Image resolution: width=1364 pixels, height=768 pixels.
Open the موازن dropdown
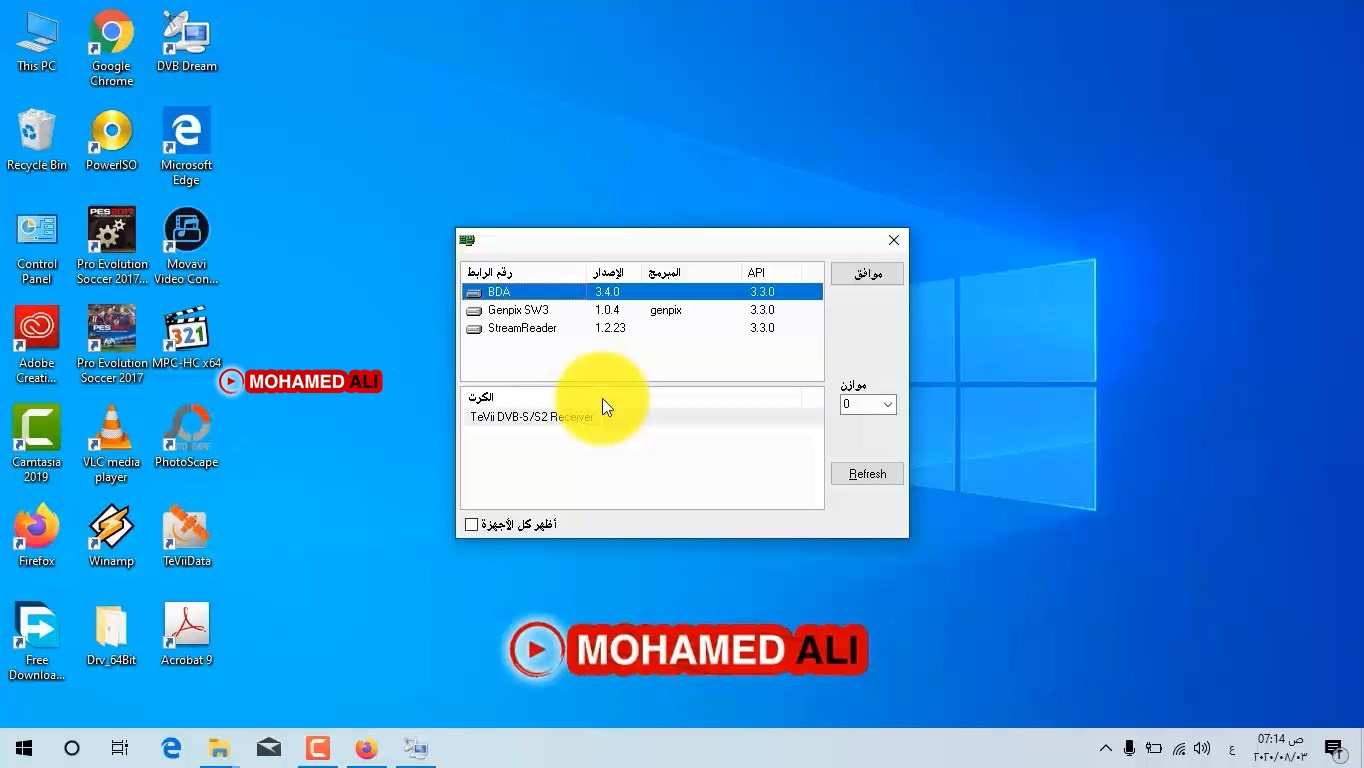pos(868,404)
